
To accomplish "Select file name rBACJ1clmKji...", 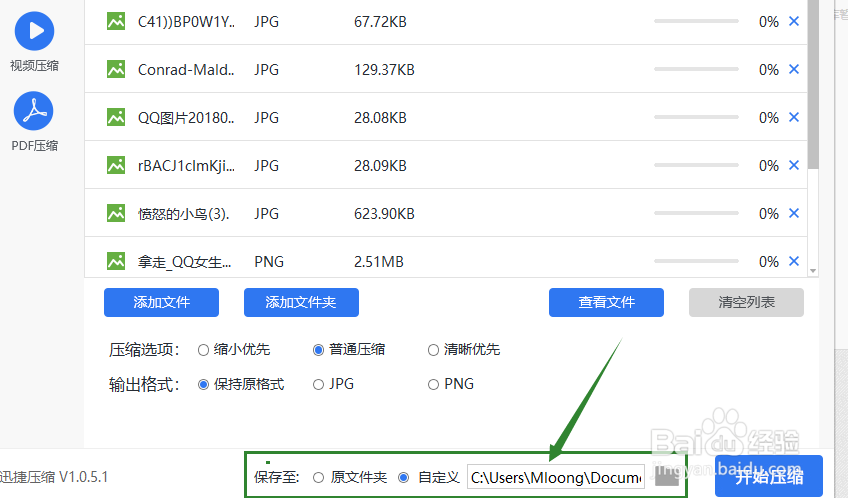I will click(x=187, y=165).
